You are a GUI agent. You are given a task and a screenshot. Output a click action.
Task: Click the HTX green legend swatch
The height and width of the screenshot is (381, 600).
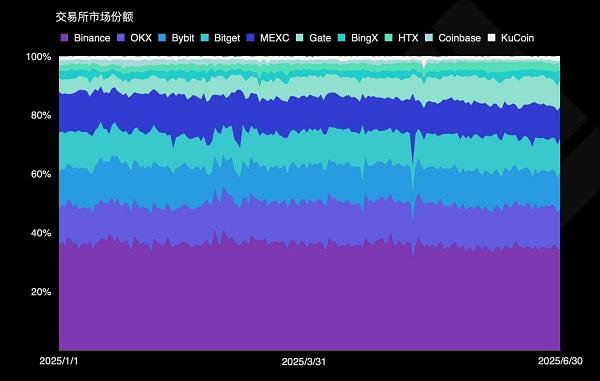coord(389,38)
